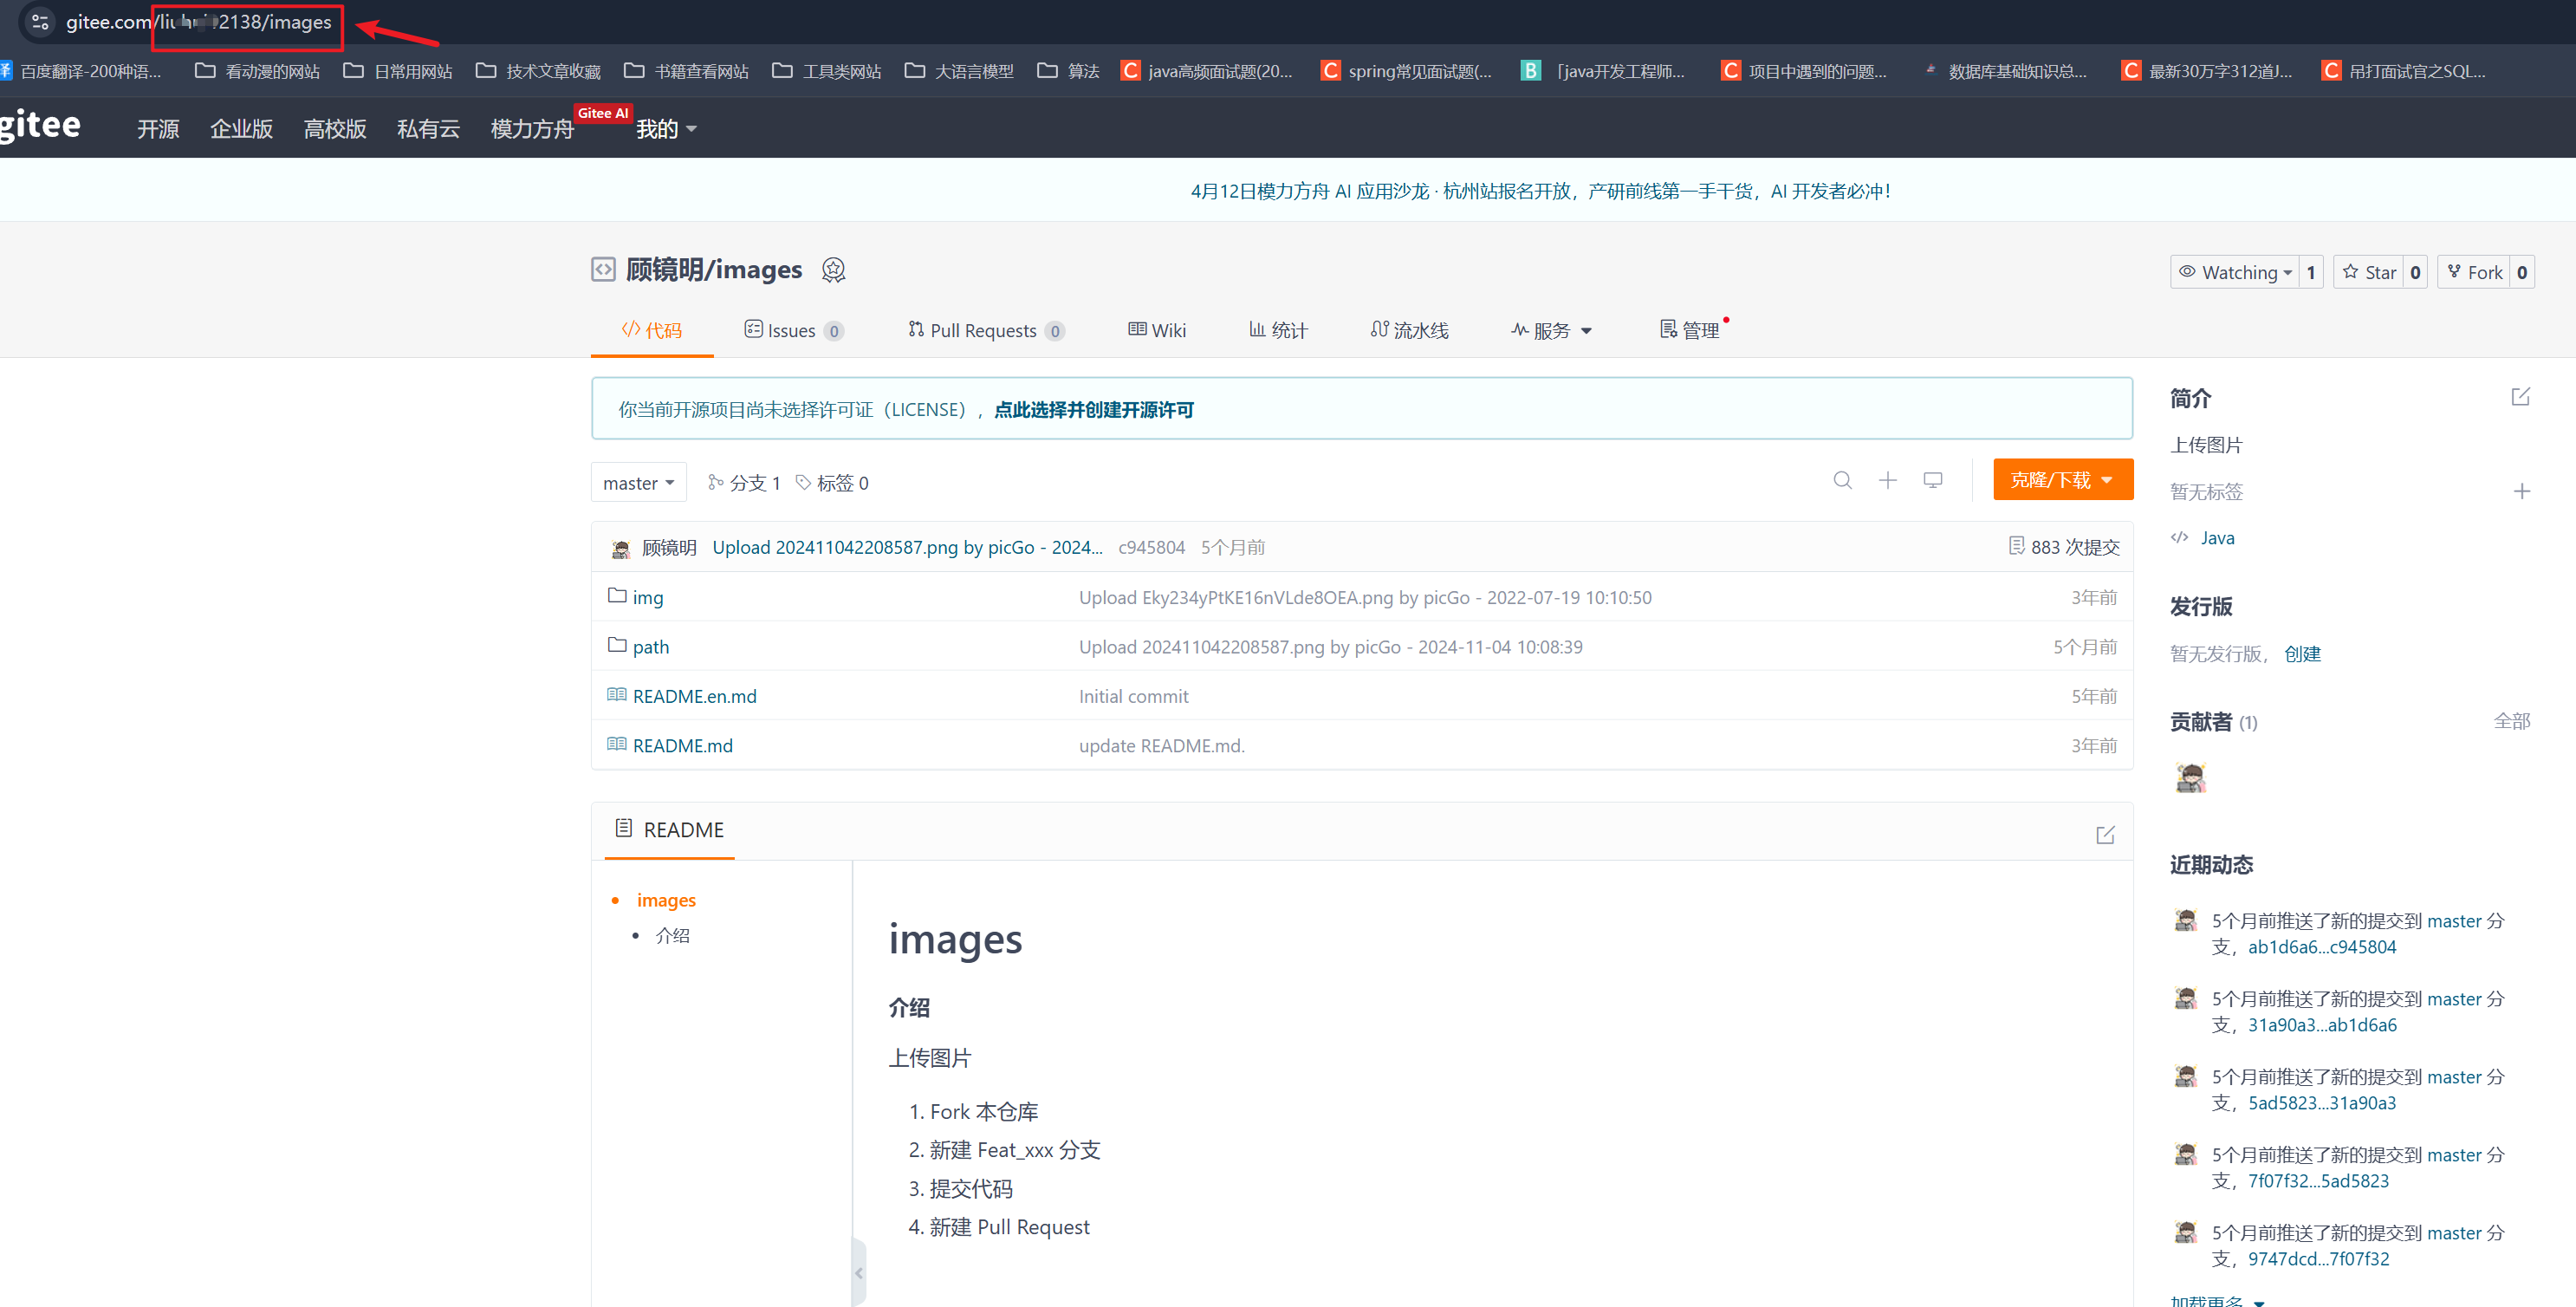Open the Web IDE monitor icon
This screenshot has height=1307, width=2576.
click(x=1932, y=481)
